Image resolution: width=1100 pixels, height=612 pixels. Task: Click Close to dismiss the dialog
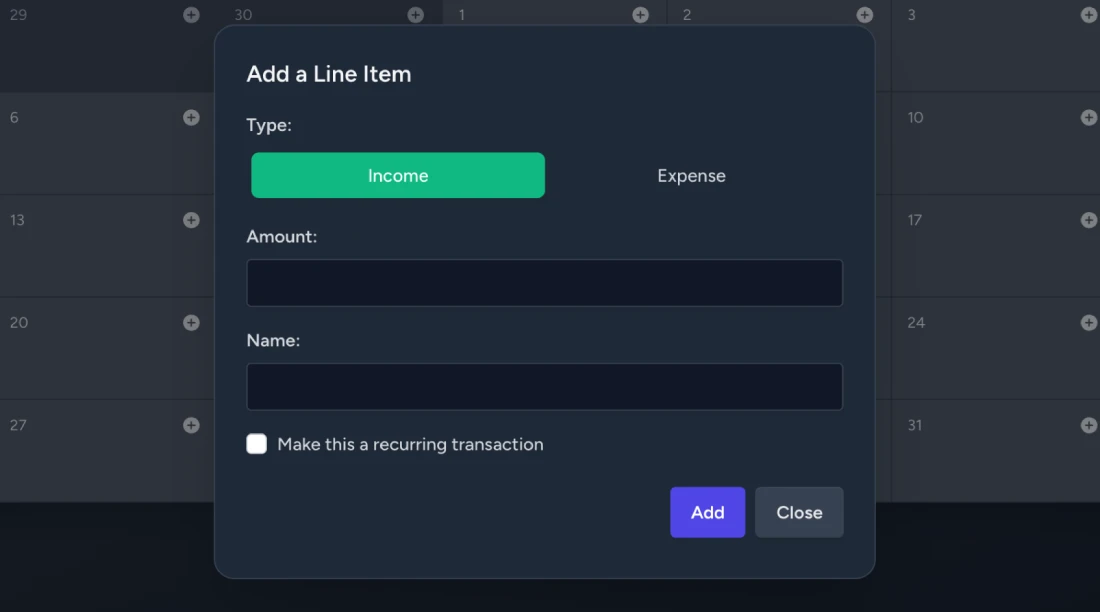798,512
